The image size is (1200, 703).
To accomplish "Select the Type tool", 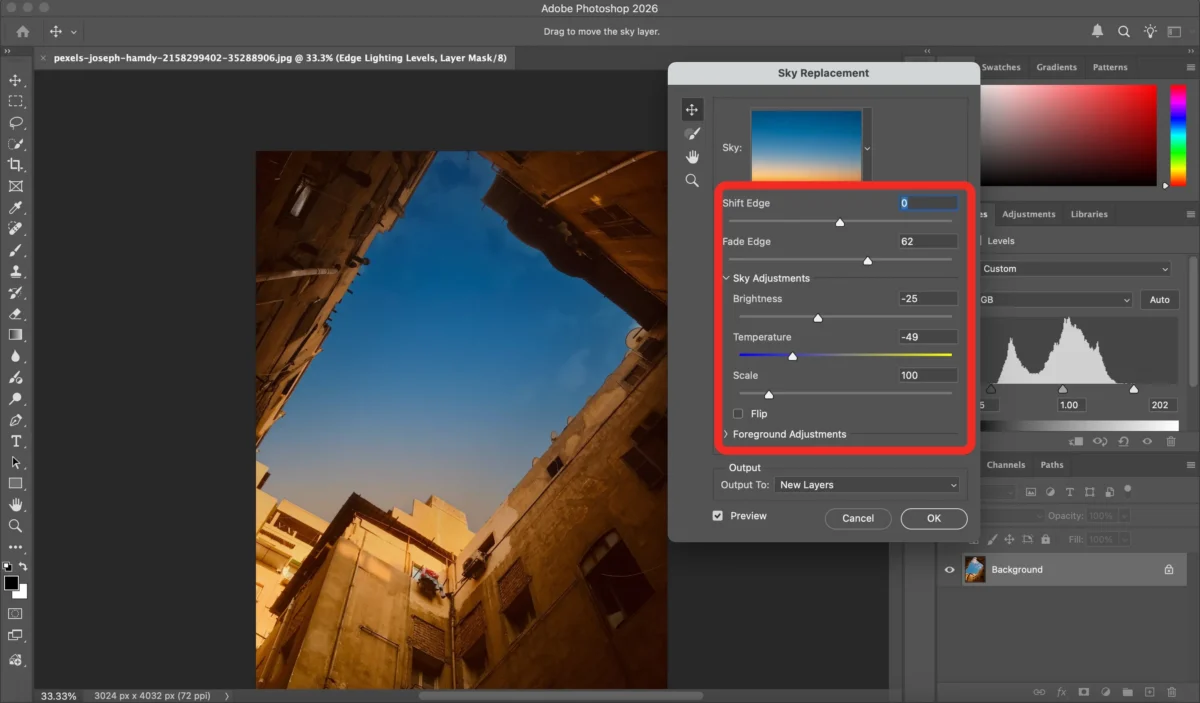I will coord(16,441).
